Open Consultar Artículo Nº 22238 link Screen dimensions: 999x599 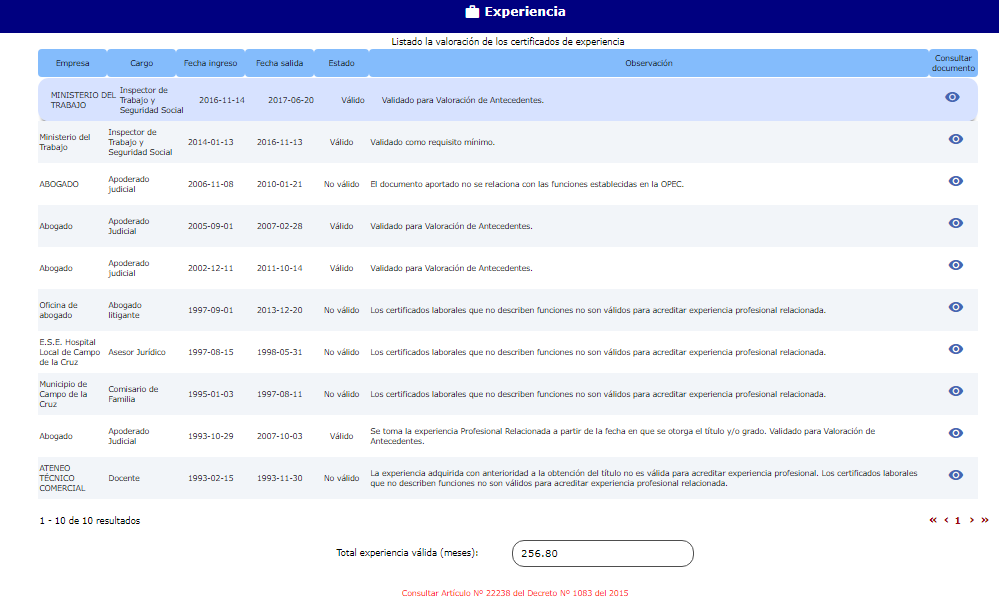click(515, 593)
